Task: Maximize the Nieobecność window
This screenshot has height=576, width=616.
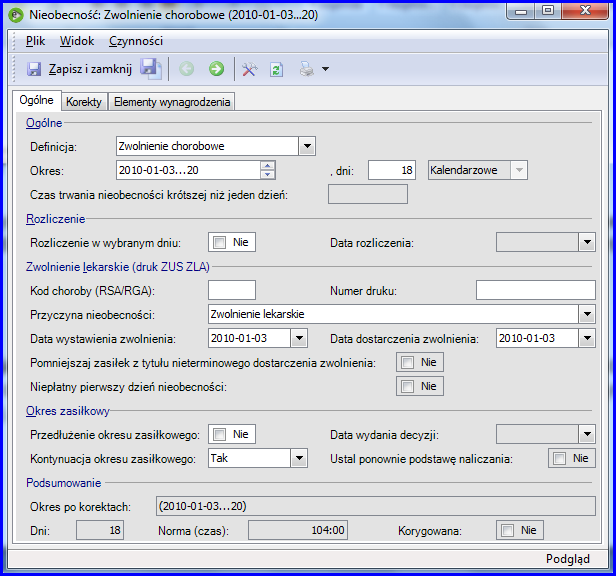Action: tap(548, 11)
